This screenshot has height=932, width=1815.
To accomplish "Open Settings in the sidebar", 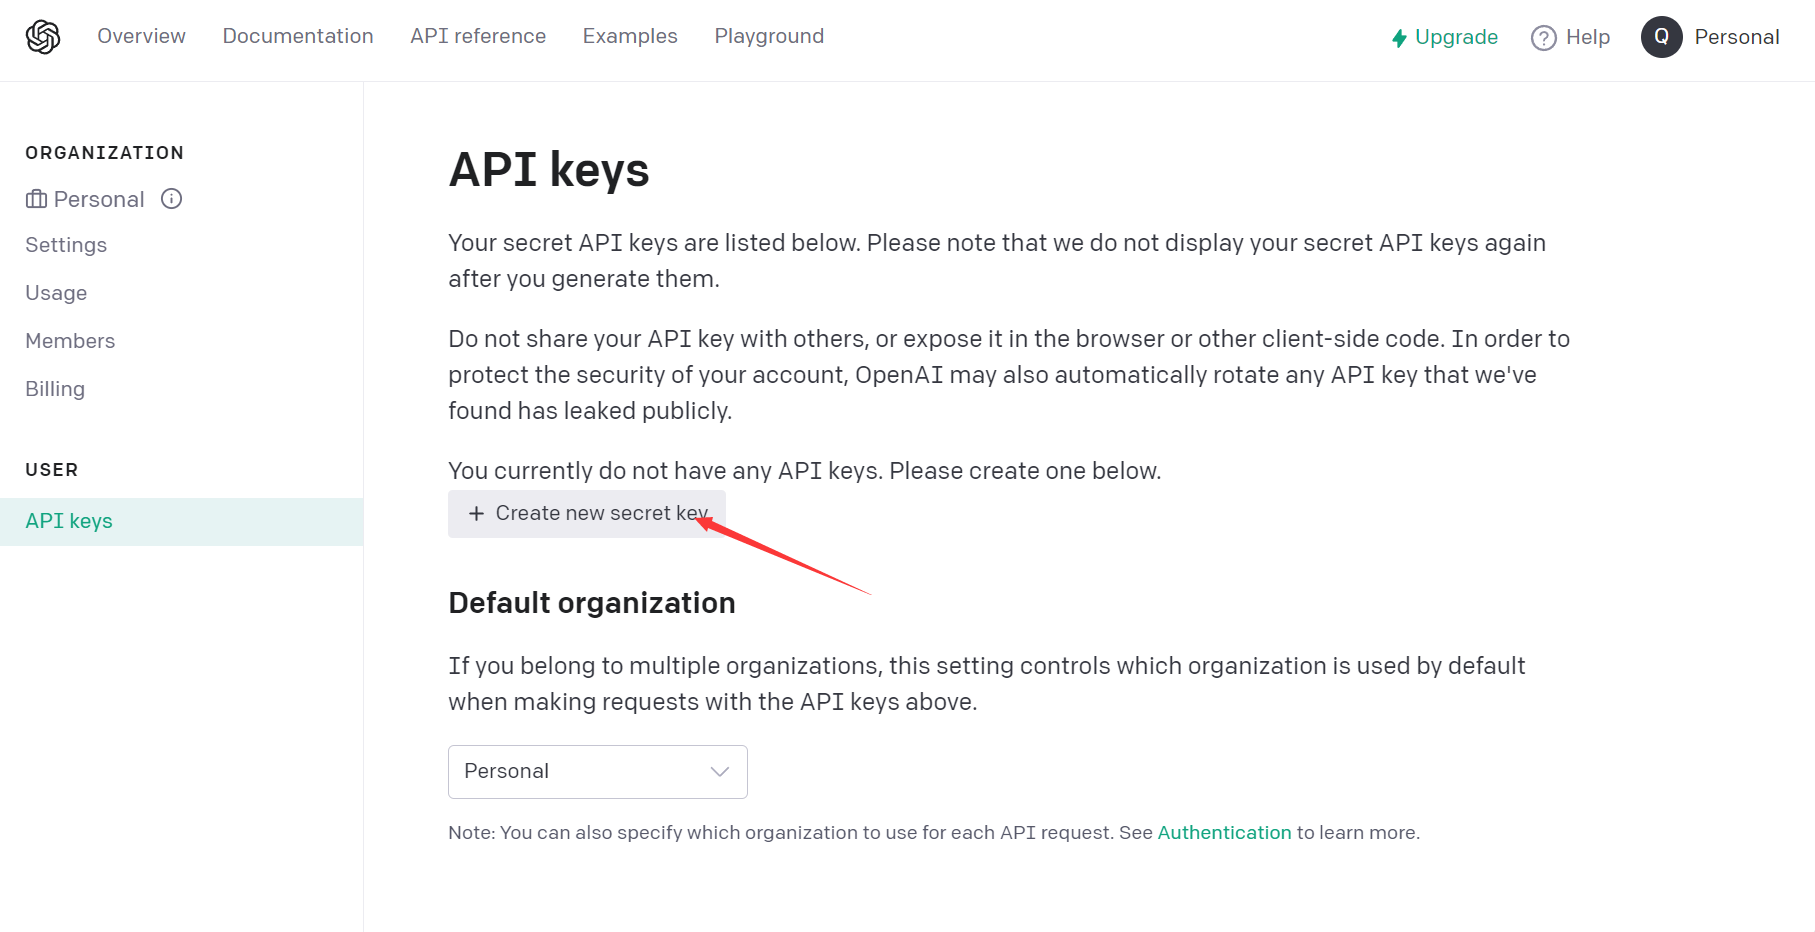I will point(66,245).
